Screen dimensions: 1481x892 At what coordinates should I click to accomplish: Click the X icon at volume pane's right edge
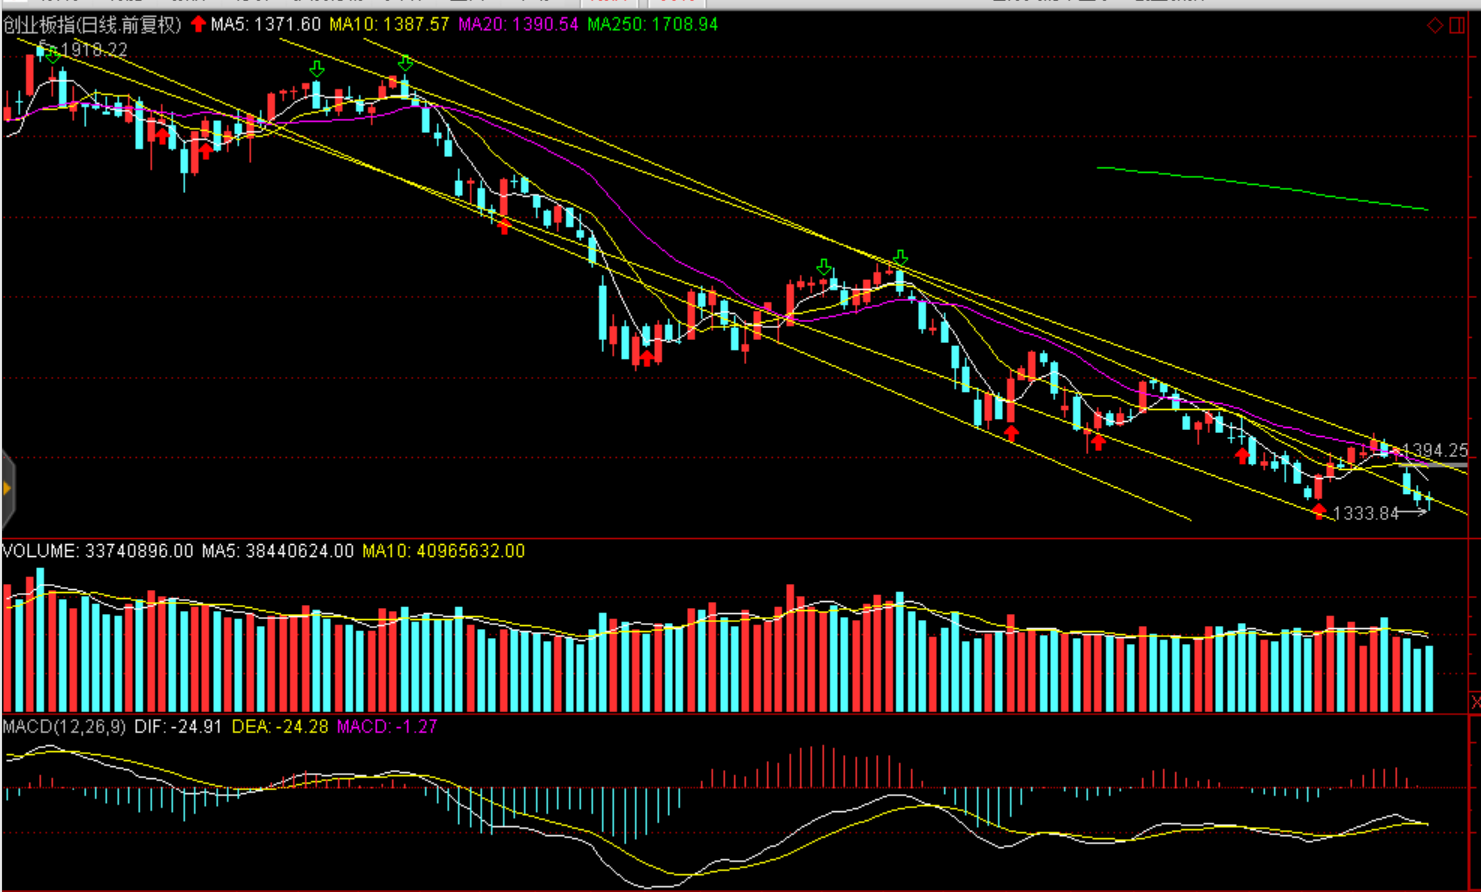tap(1475, 703)
